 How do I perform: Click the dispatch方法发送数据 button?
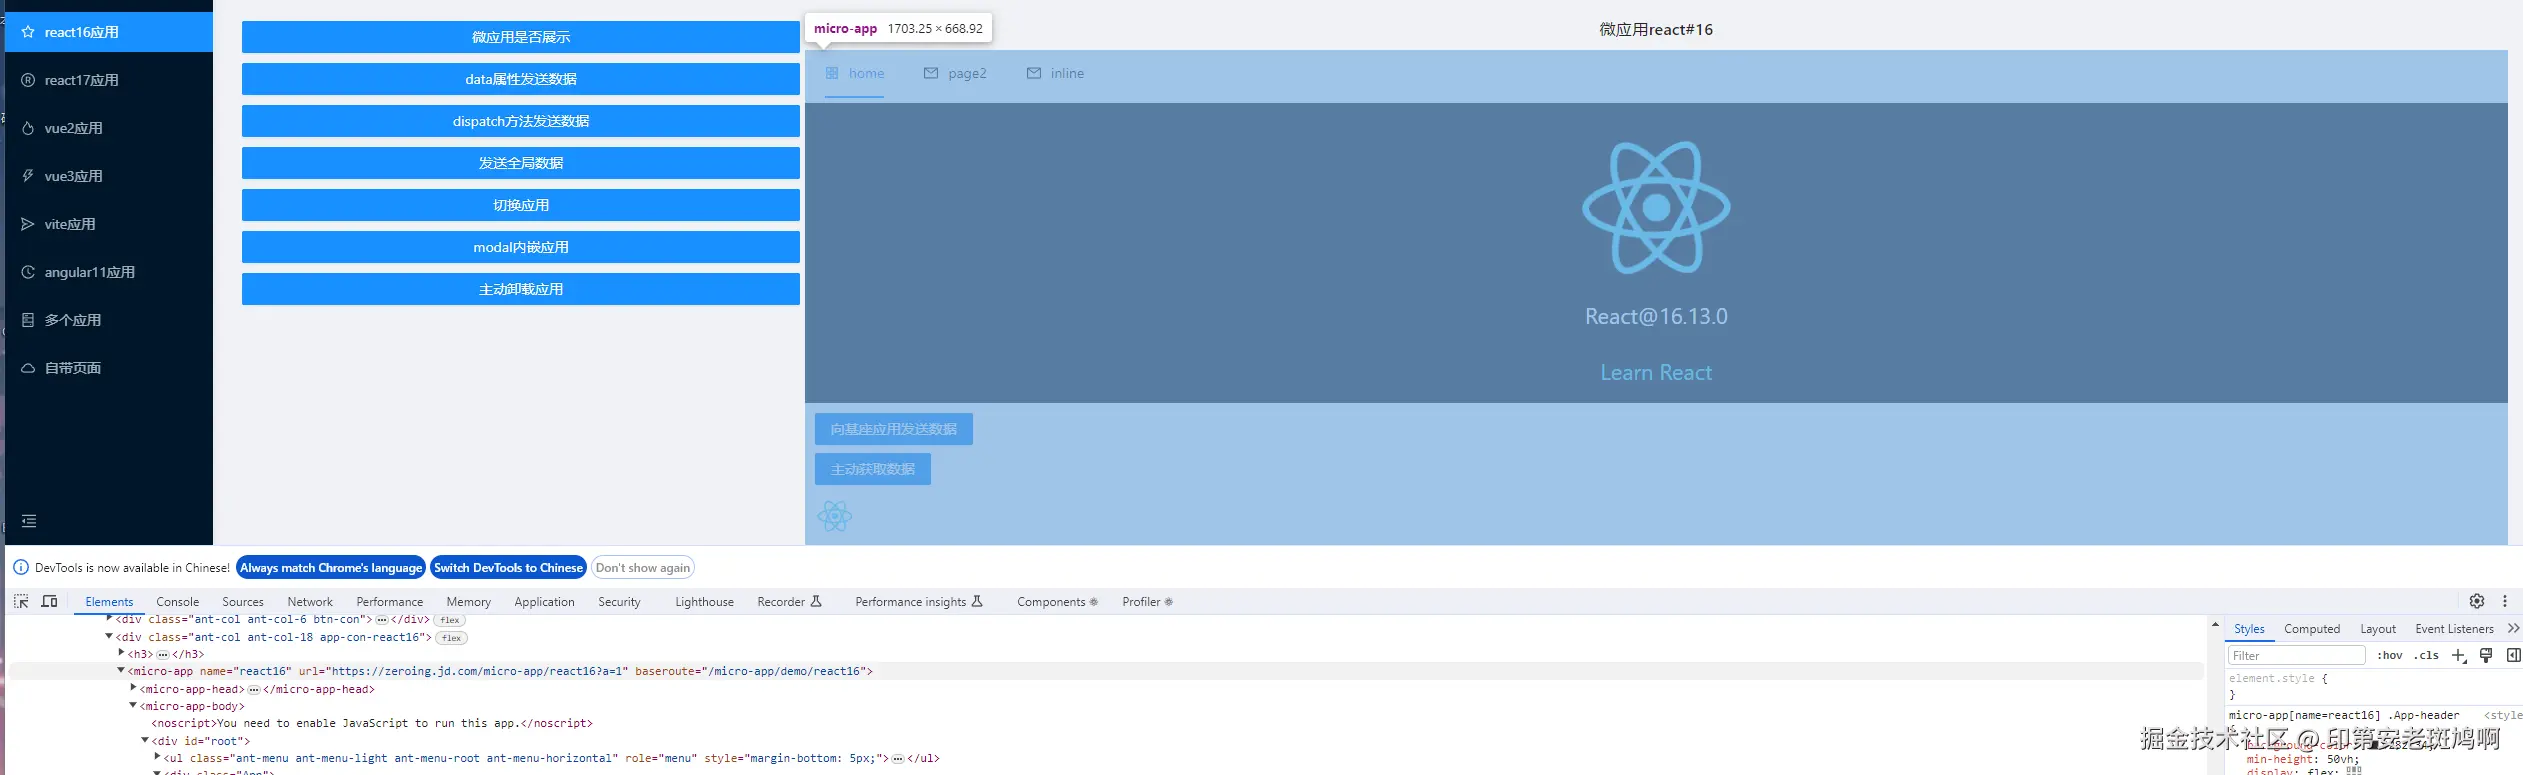[521, 121]
